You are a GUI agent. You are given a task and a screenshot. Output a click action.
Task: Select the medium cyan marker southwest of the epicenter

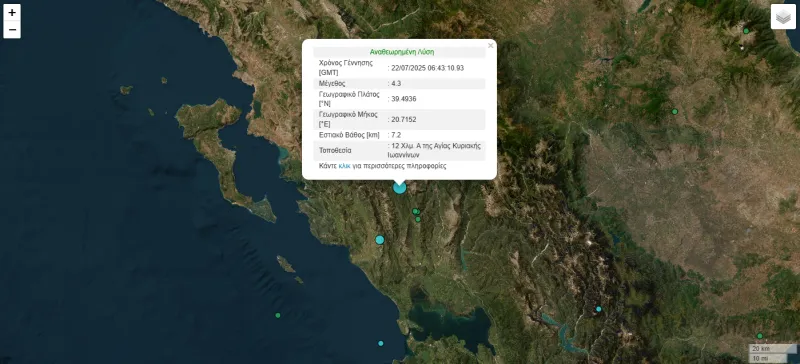380,239
